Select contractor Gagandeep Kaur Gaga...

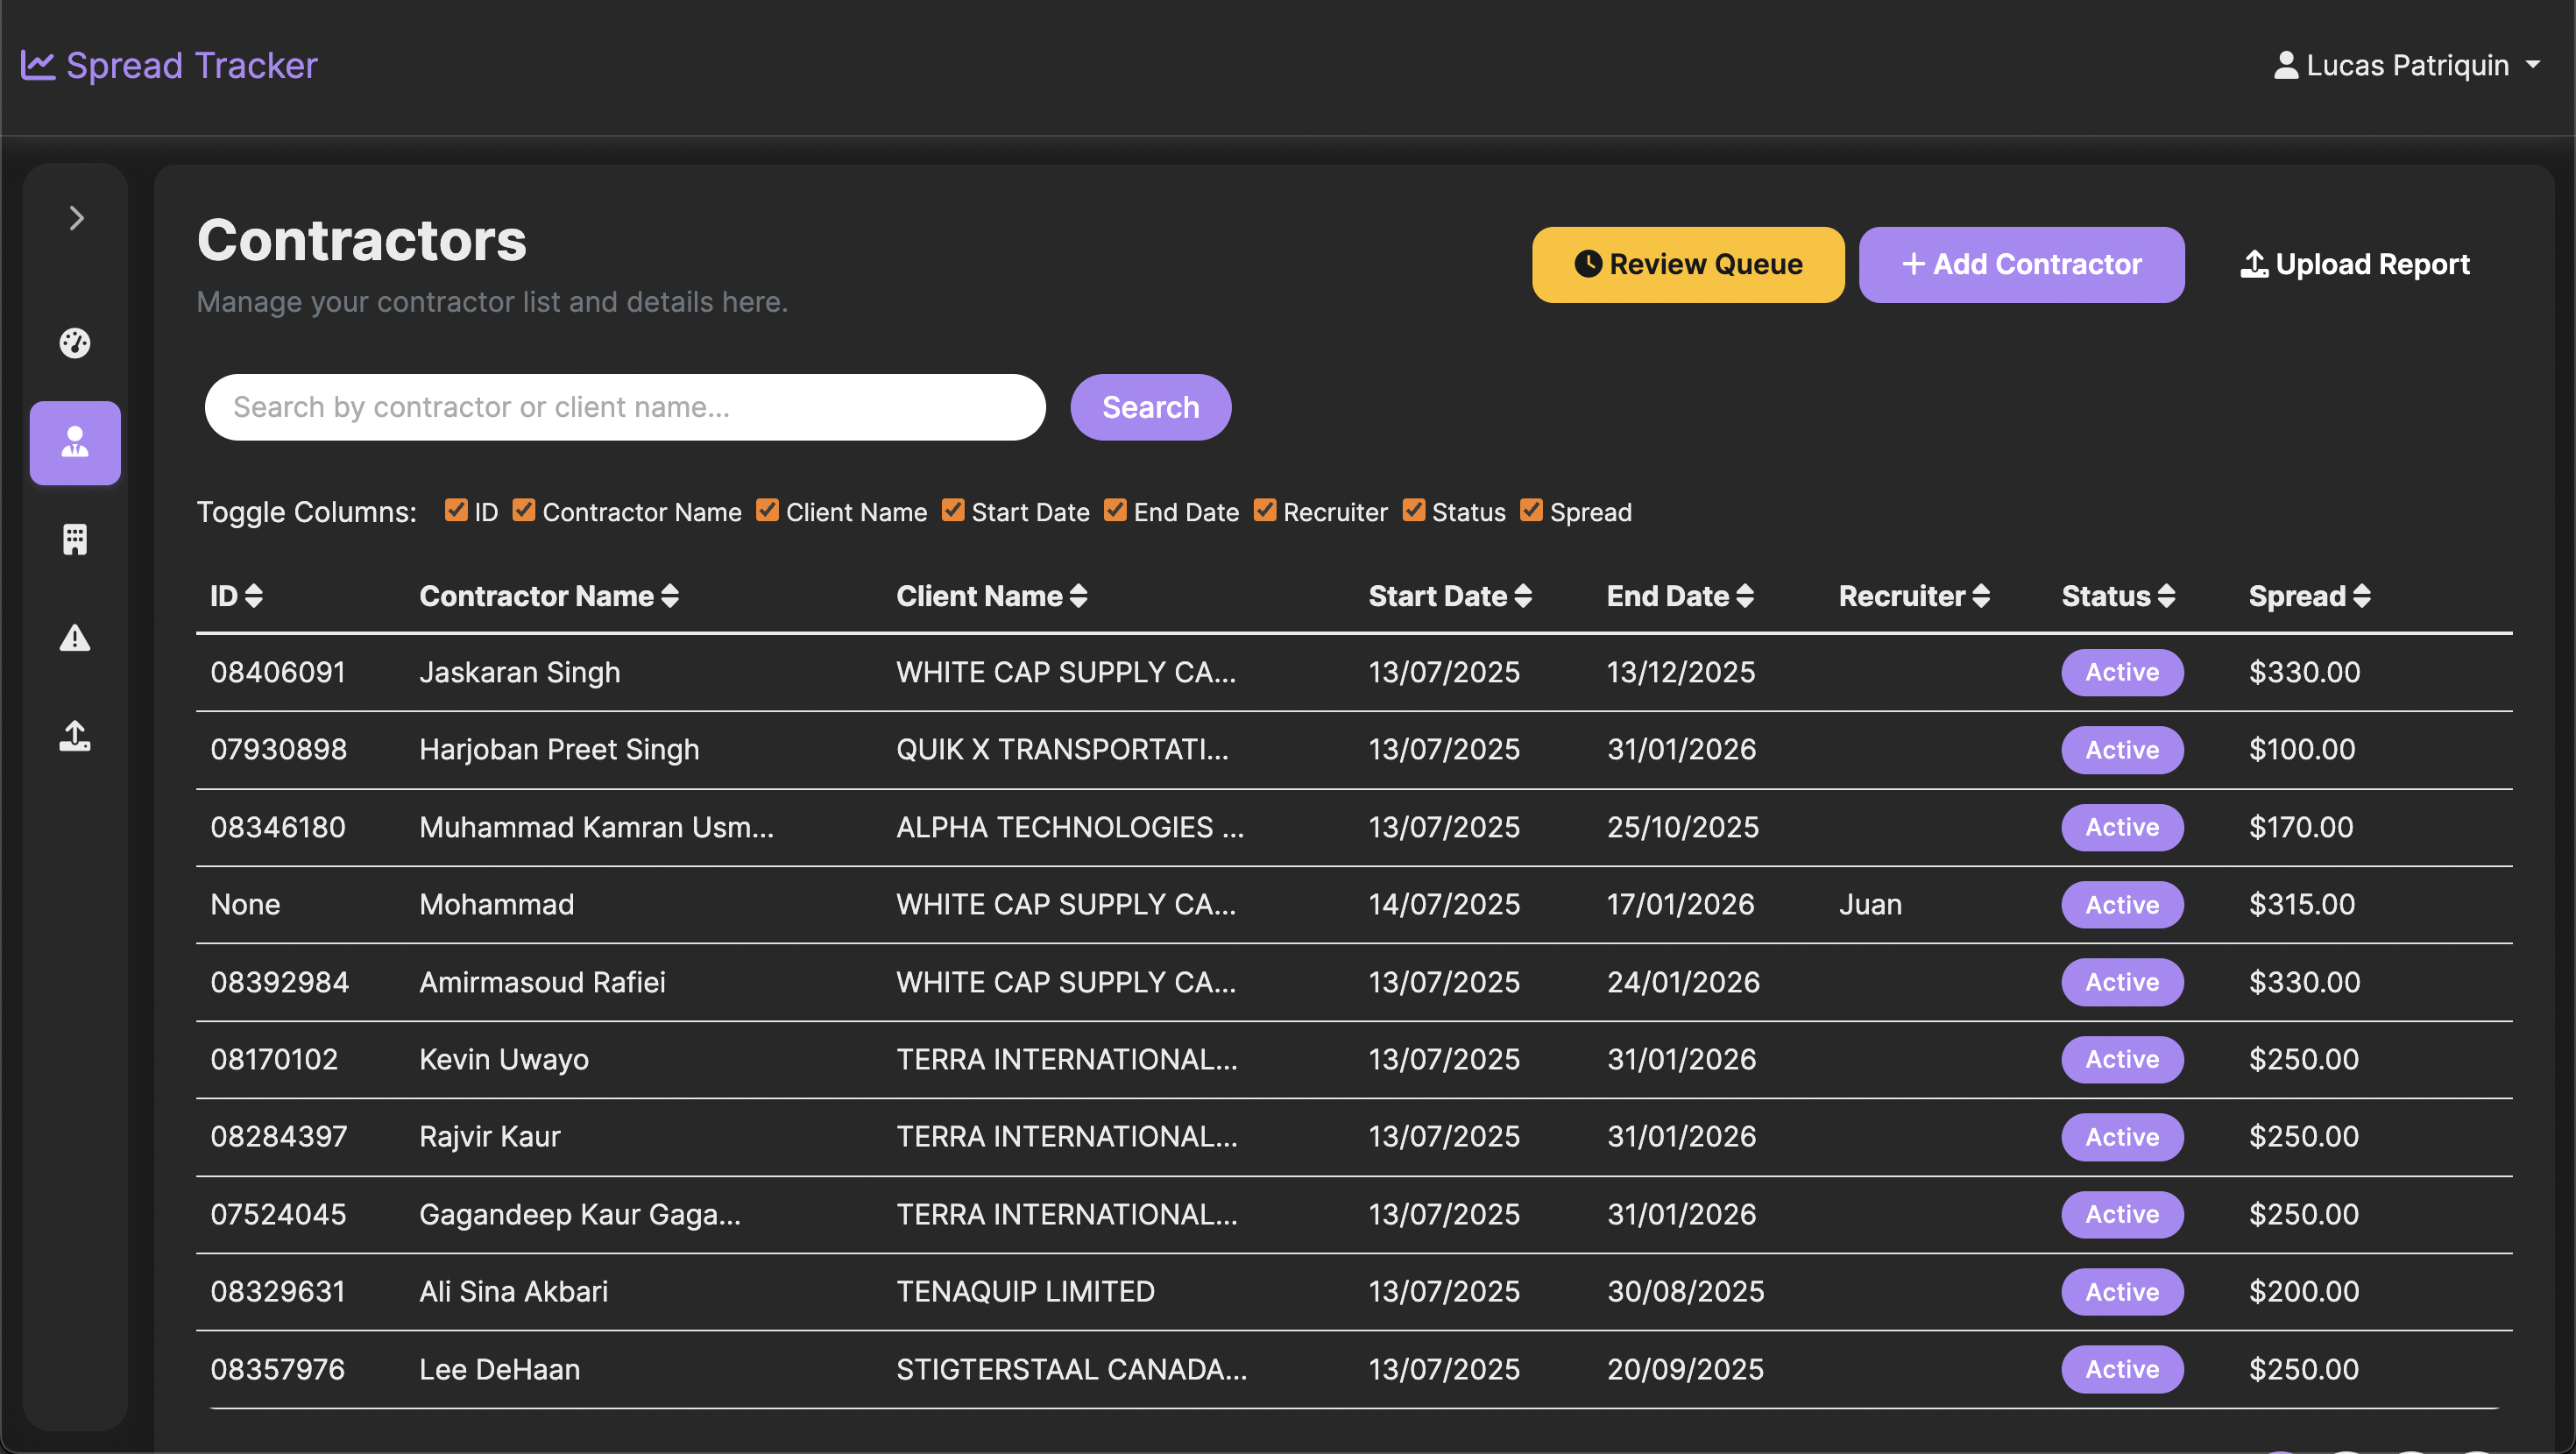coord(580,1214)
